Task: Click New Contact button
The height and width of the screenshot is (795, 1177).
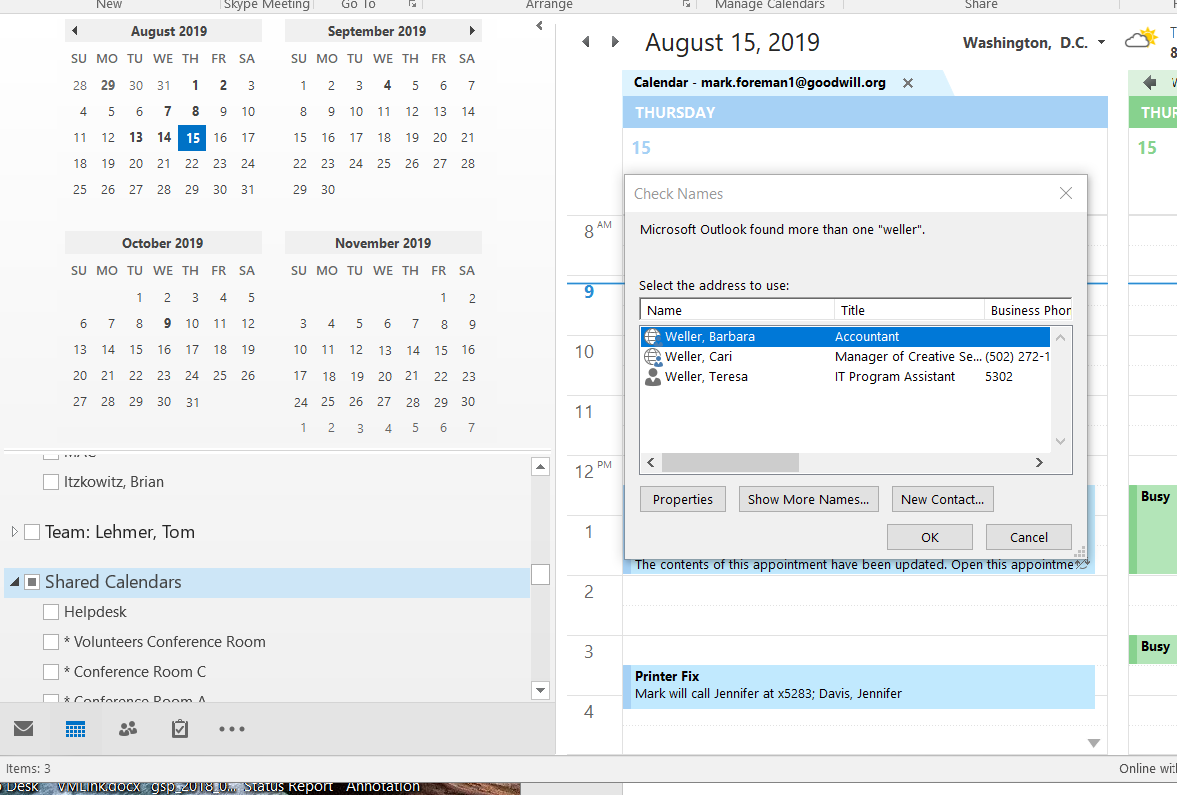Action: 942,499
